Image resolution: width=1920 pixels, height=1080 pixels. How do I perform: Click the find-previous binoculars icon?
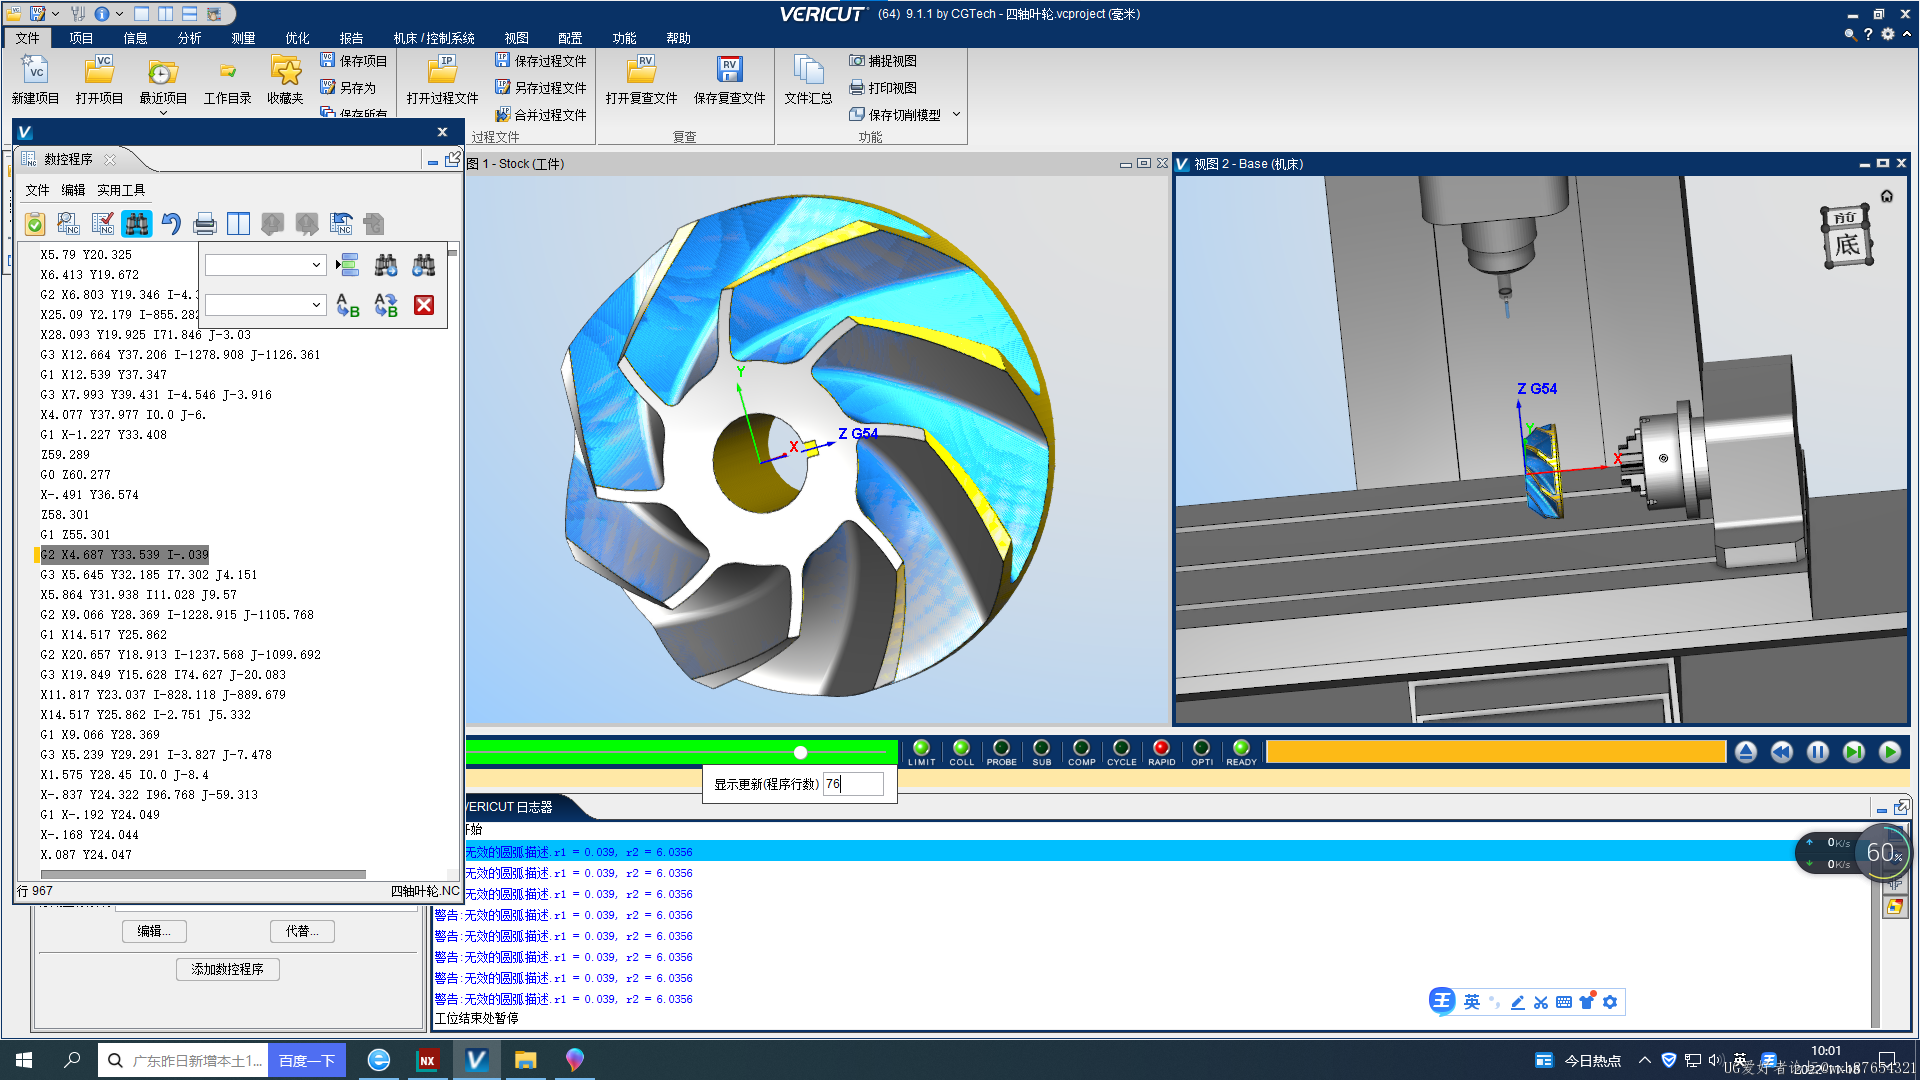pos(424,265)
